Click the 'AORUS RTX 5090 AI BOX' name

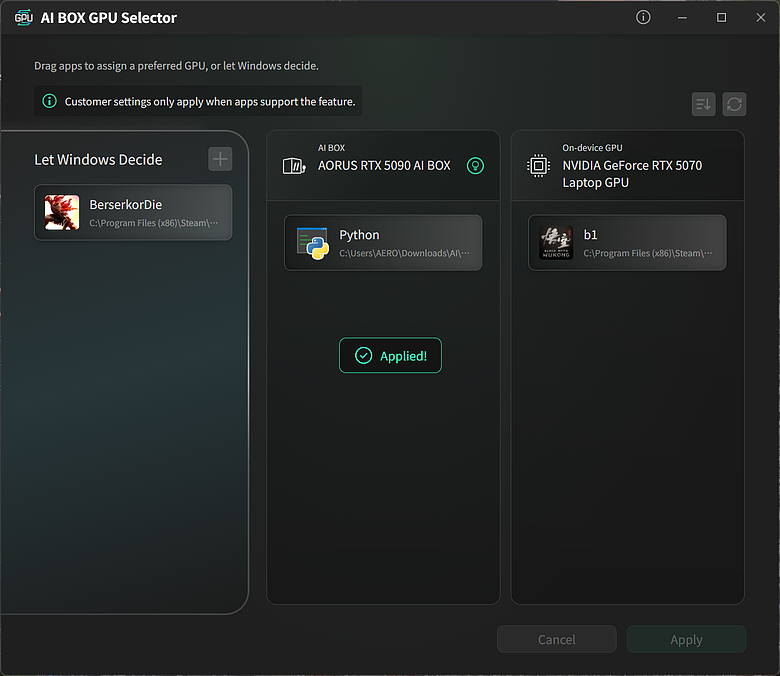(x=384, y=166)
